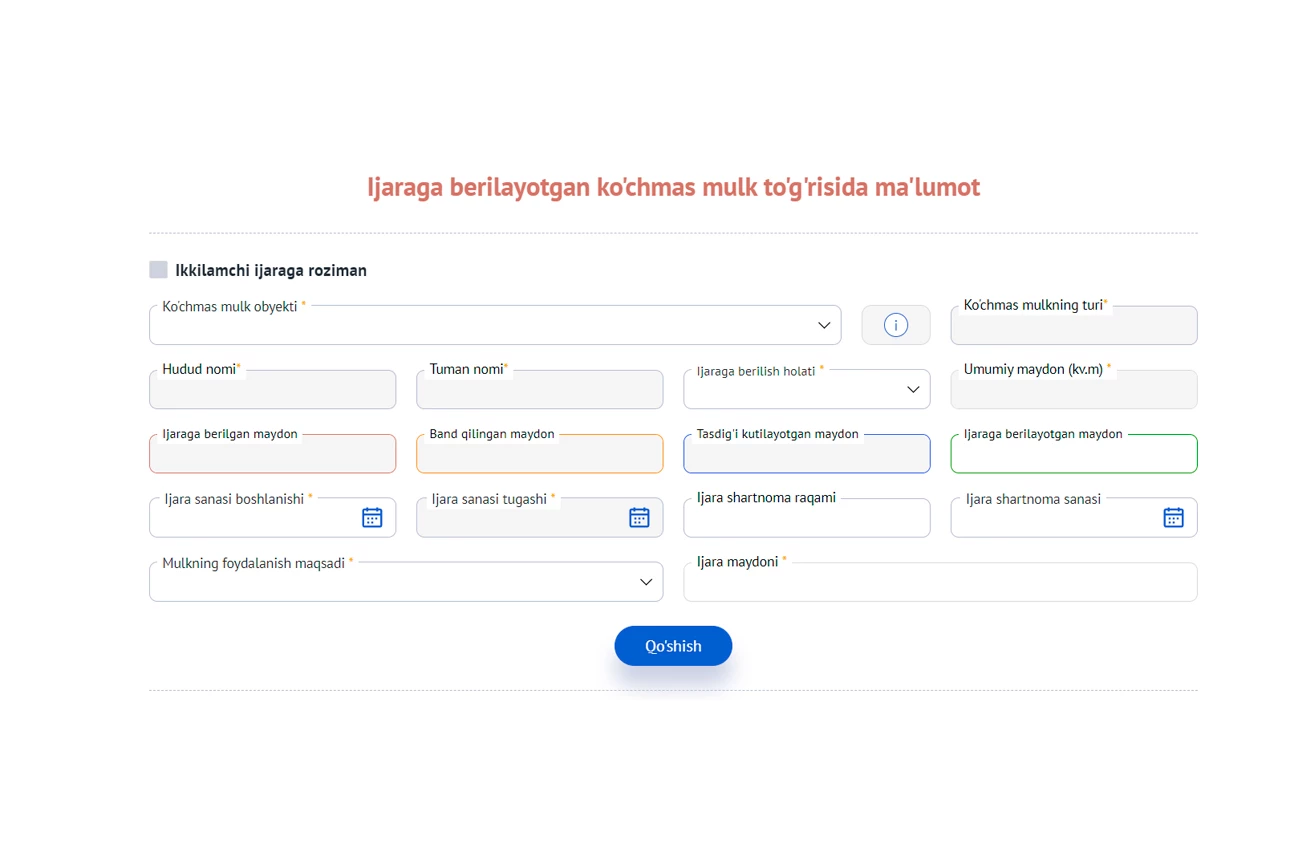Click the info icon button
Screen dimensions: 1300x867
click(896, 325)
